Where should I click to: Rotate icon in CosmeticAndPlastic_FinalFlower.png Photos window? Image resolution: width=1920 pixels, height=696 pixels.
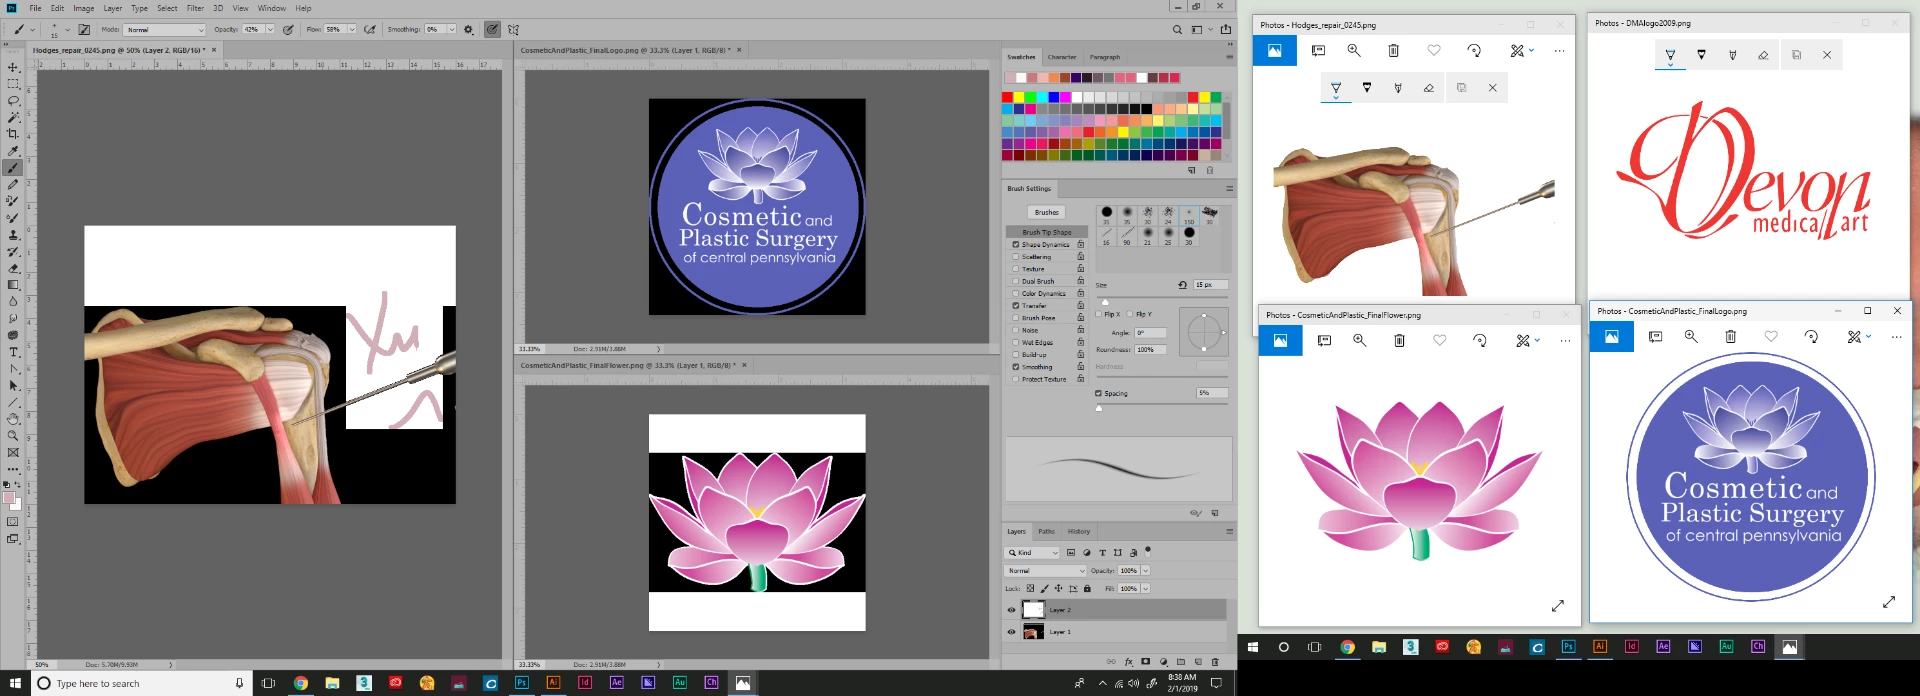tap(1480, 341)
